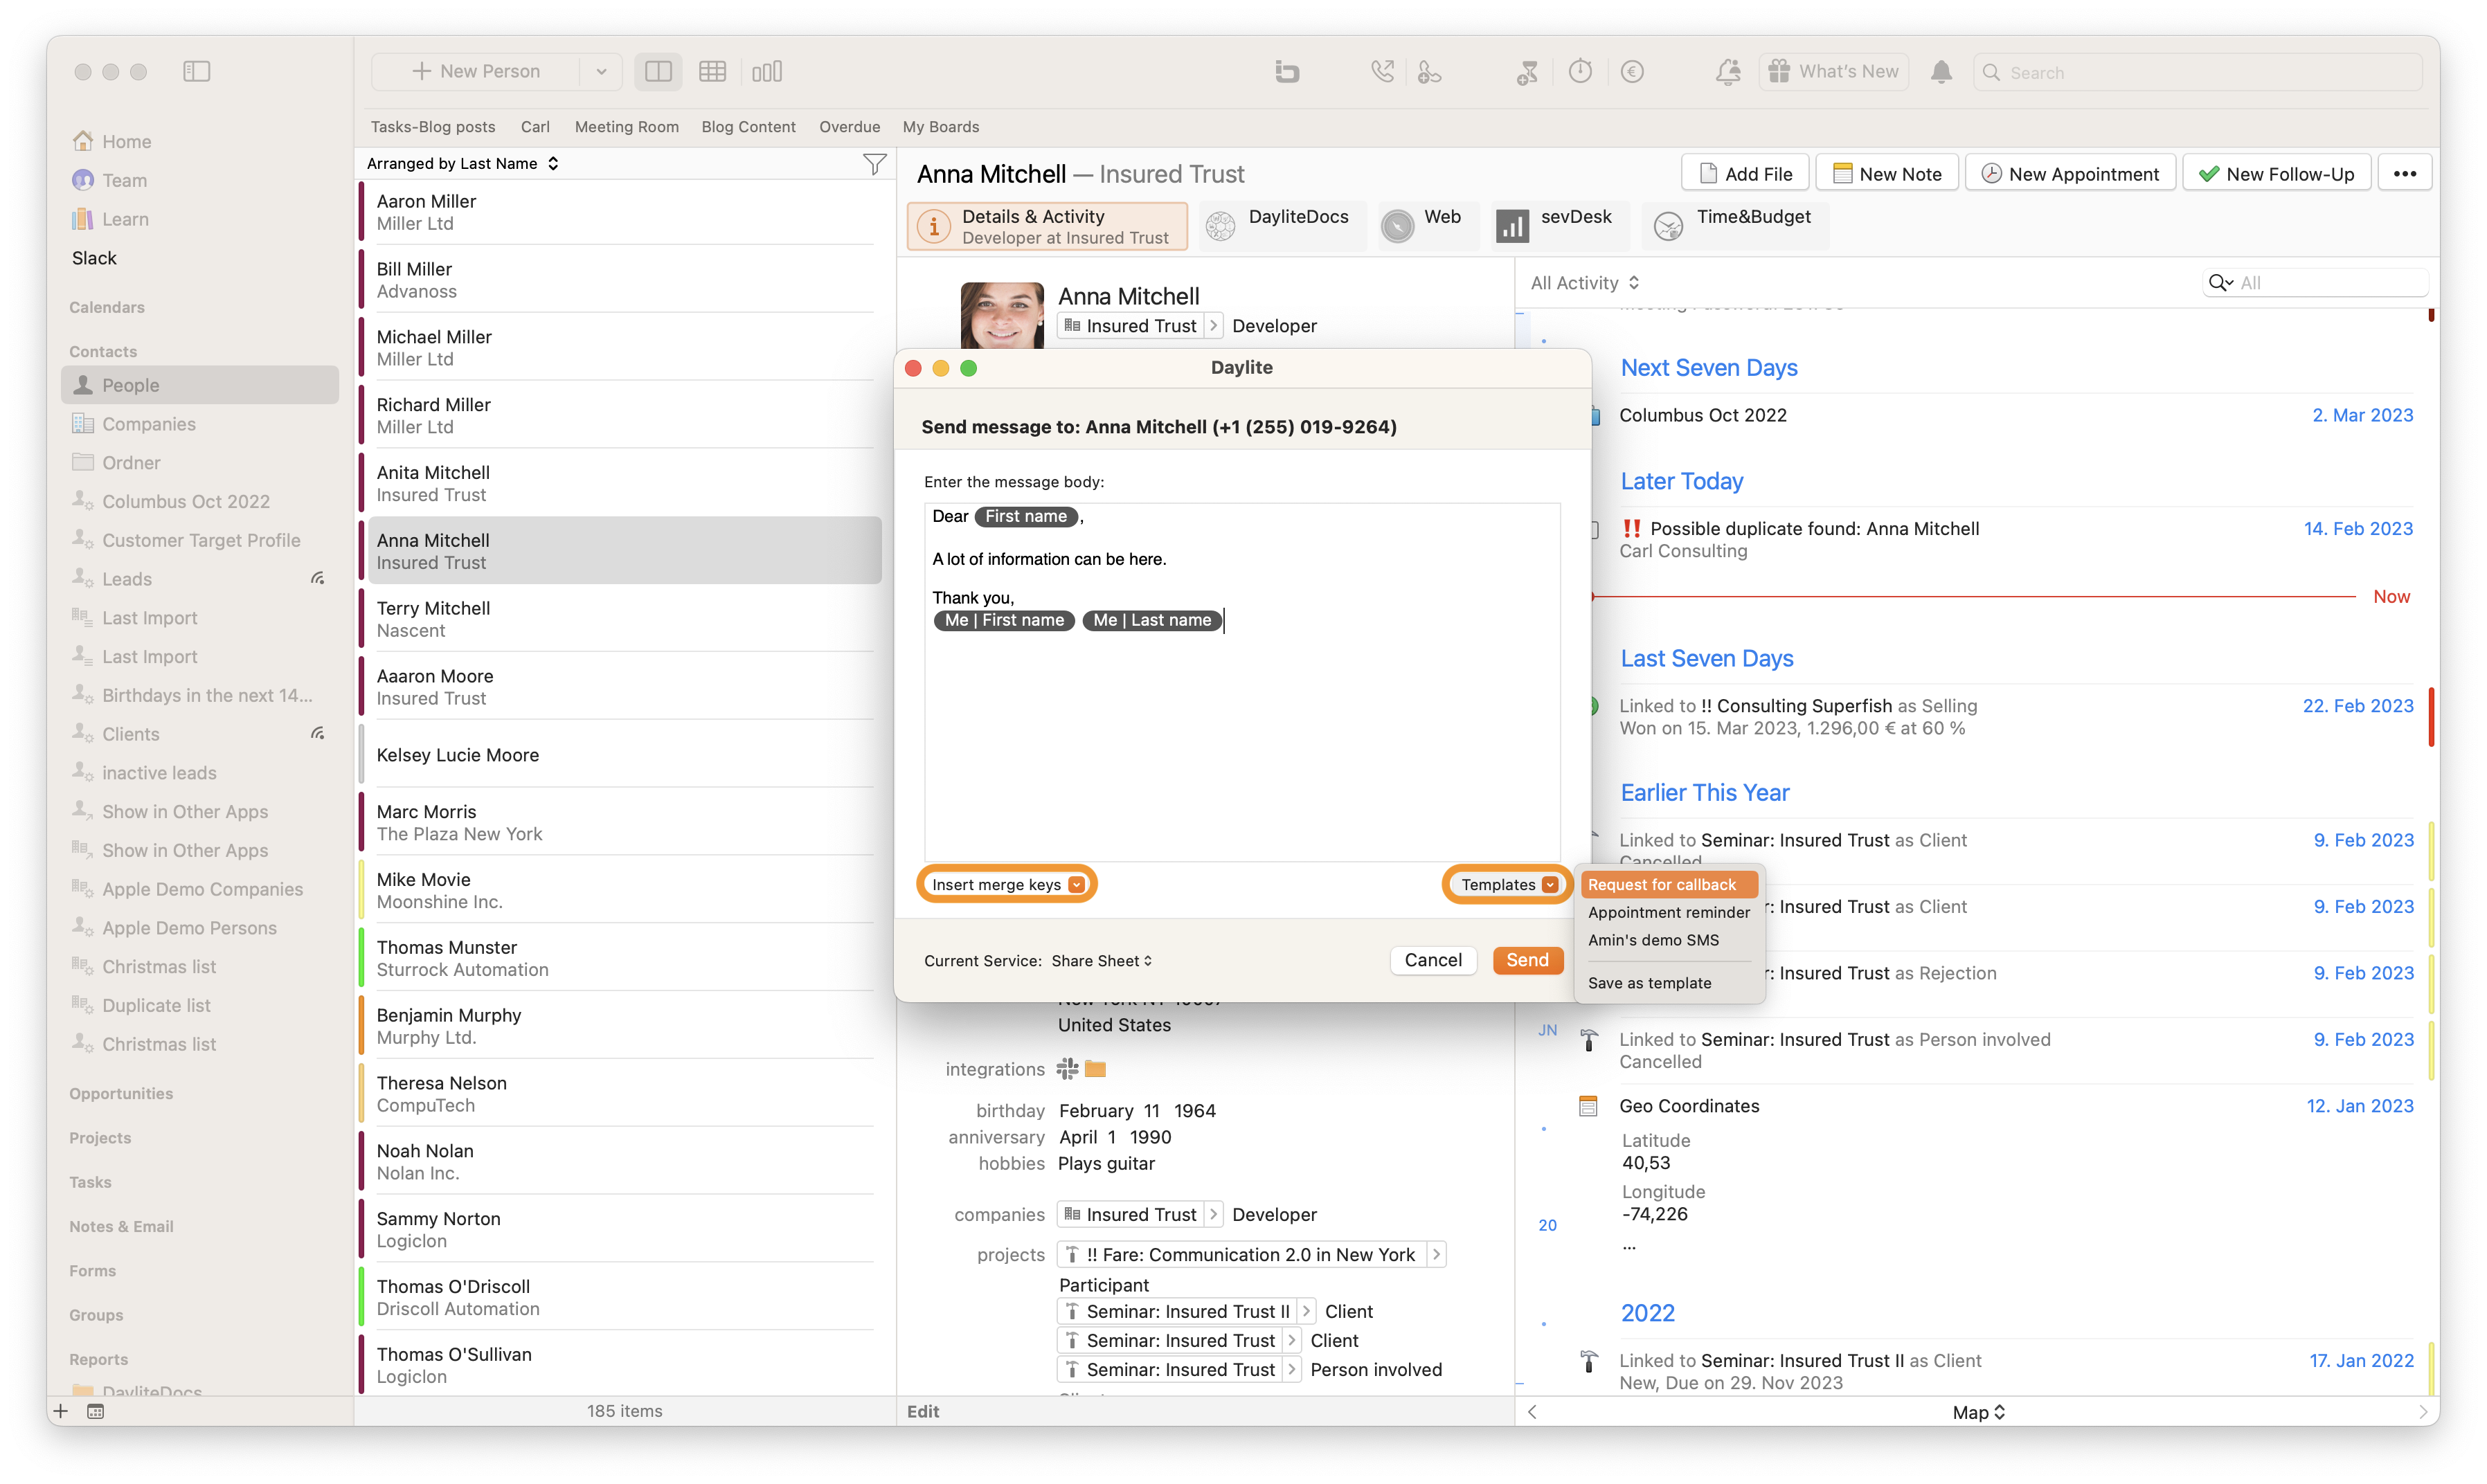Open the Time&Budget tab
This screenshot has width=2487, height=1484.
point(1734,226)
